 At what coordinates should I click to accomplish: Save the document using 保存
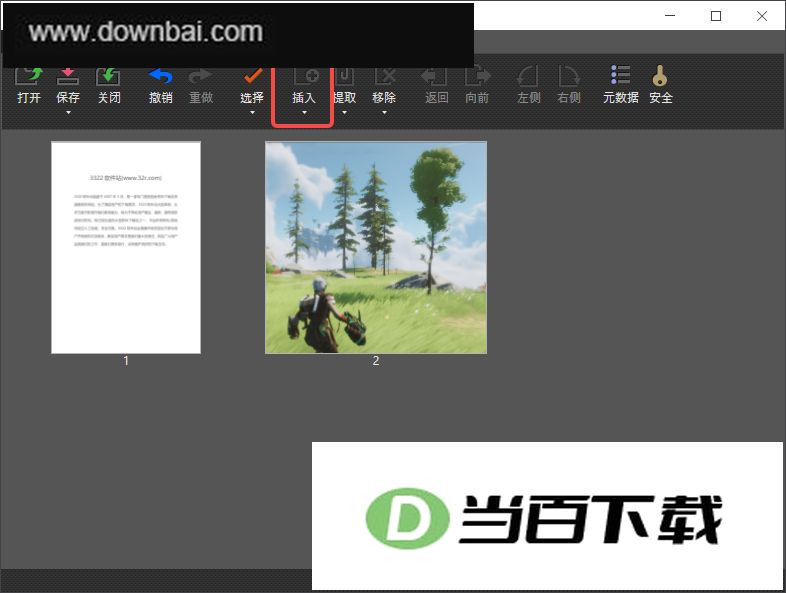click(68, 86)
